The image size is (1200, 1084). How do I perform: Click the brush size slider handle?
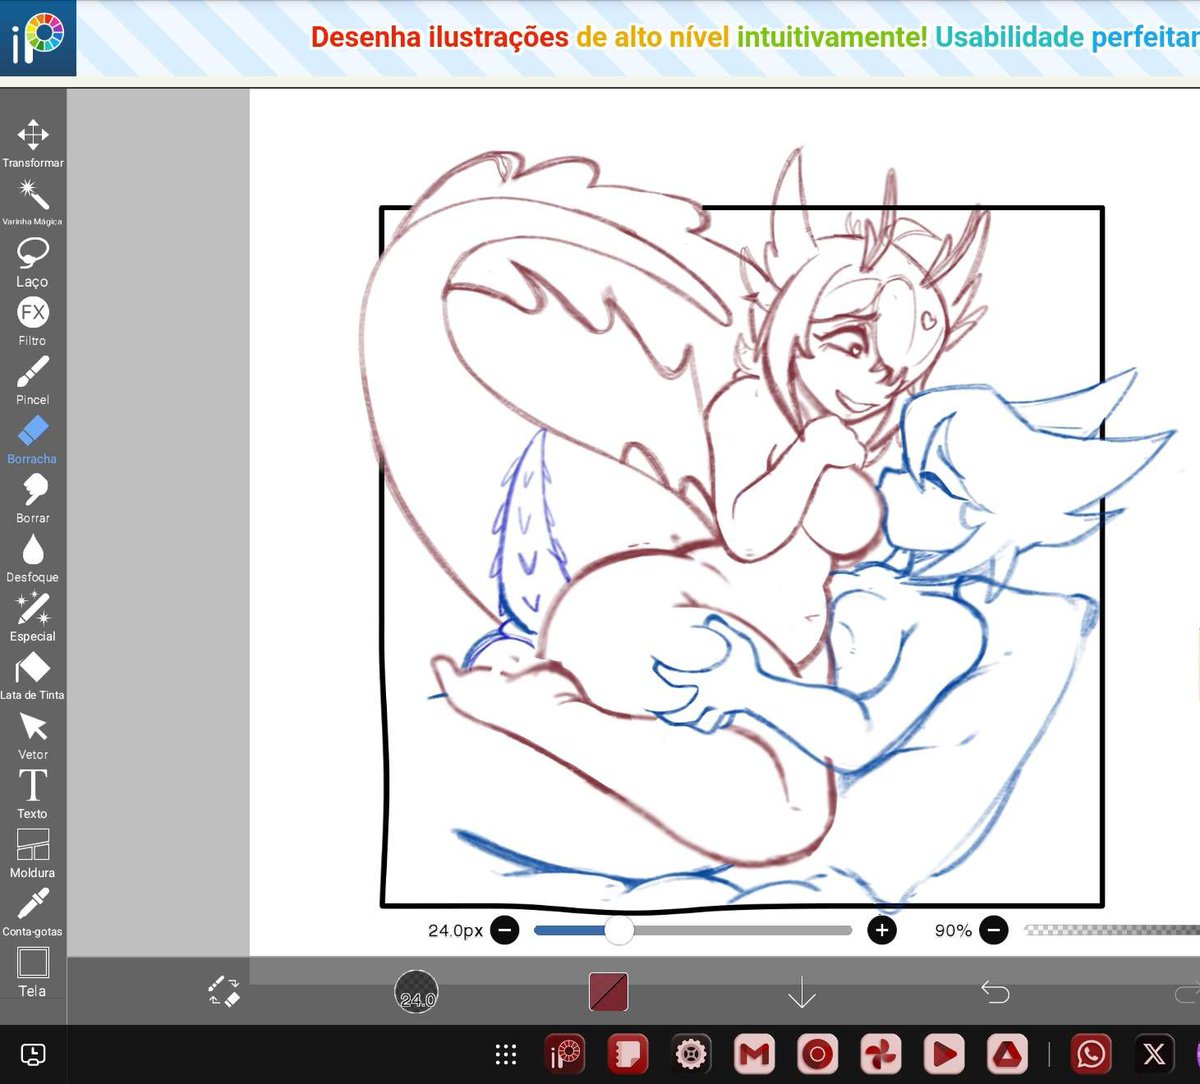pos(619,930)
